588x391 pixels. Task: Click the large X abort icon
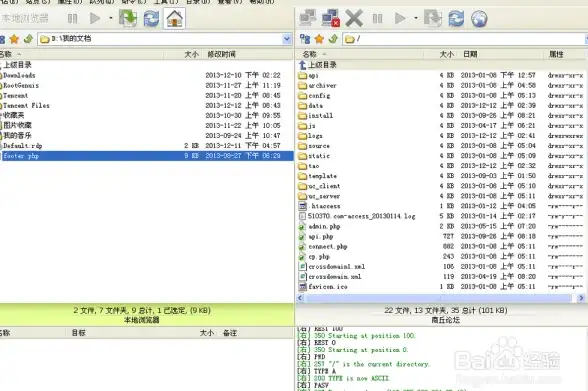click(x=354, y=18)
